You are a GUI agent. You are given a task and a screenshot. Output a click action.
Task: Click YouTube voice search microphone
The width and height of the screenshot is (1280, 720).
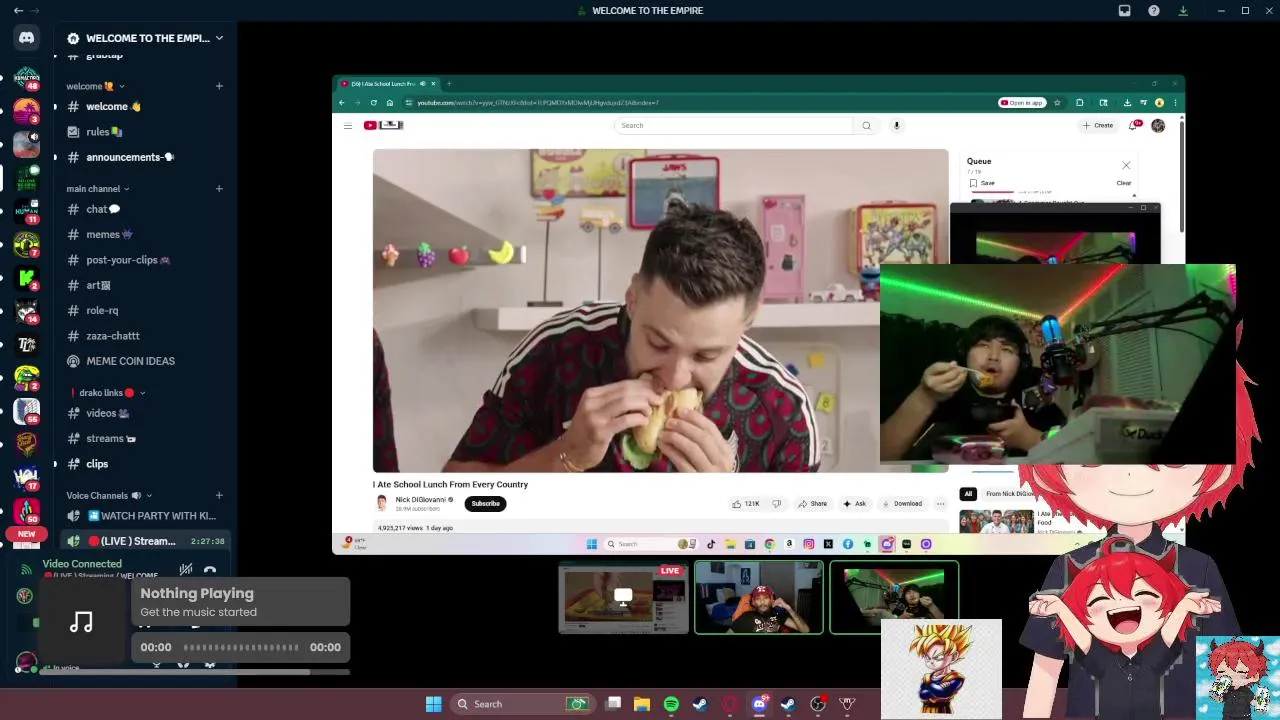[x=896, y=125]
